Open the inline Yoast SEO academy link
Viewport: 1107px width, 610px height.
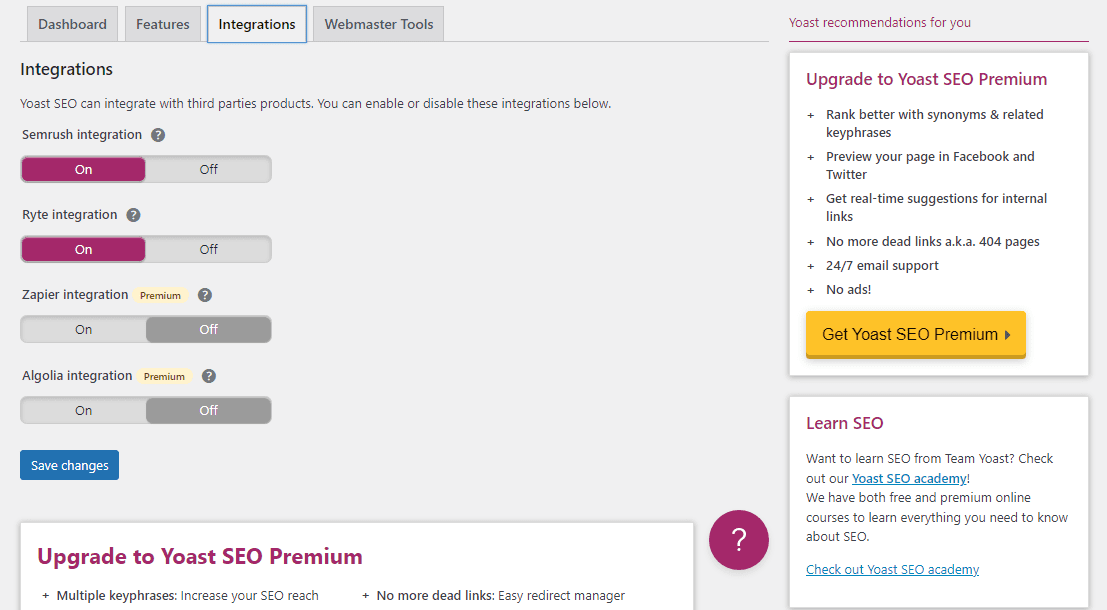pyautogui.click(x=909, y=479)
